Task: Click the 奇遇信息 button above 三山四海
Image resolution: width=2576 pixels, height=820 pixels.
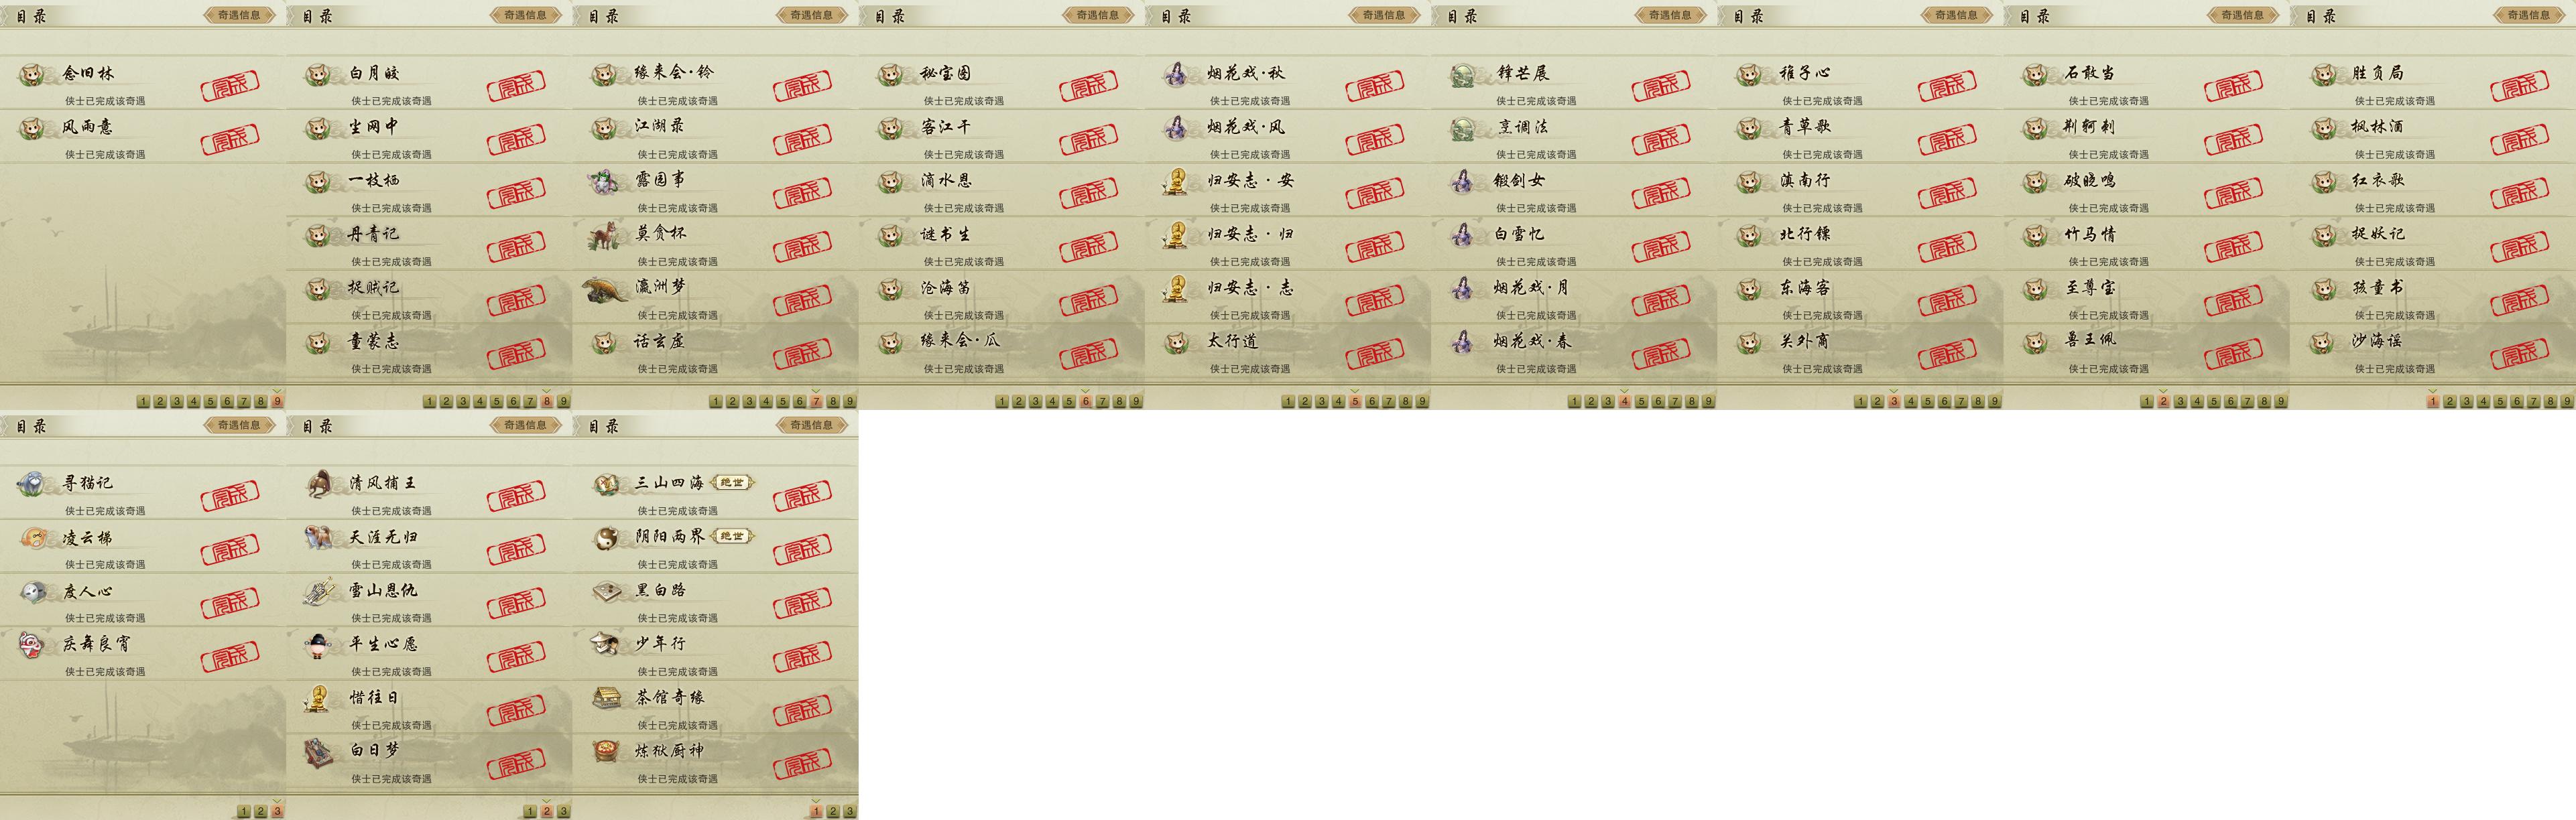Action: point(812,425)
